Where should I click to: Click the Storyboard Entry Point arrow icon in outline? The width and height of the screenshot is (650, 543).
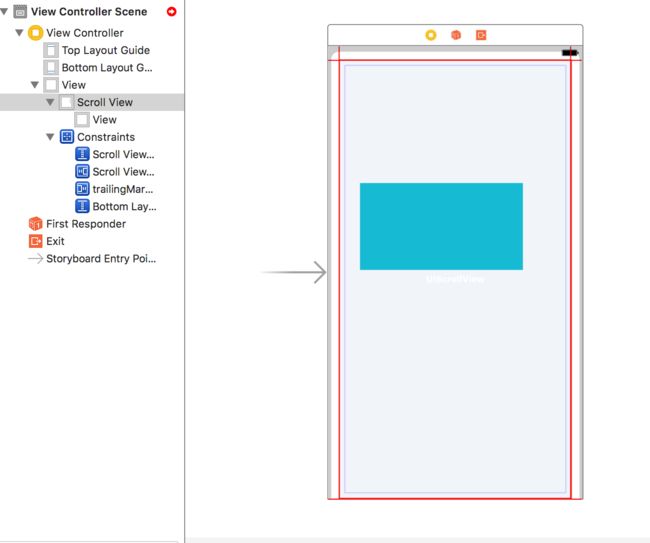point(35,259)
